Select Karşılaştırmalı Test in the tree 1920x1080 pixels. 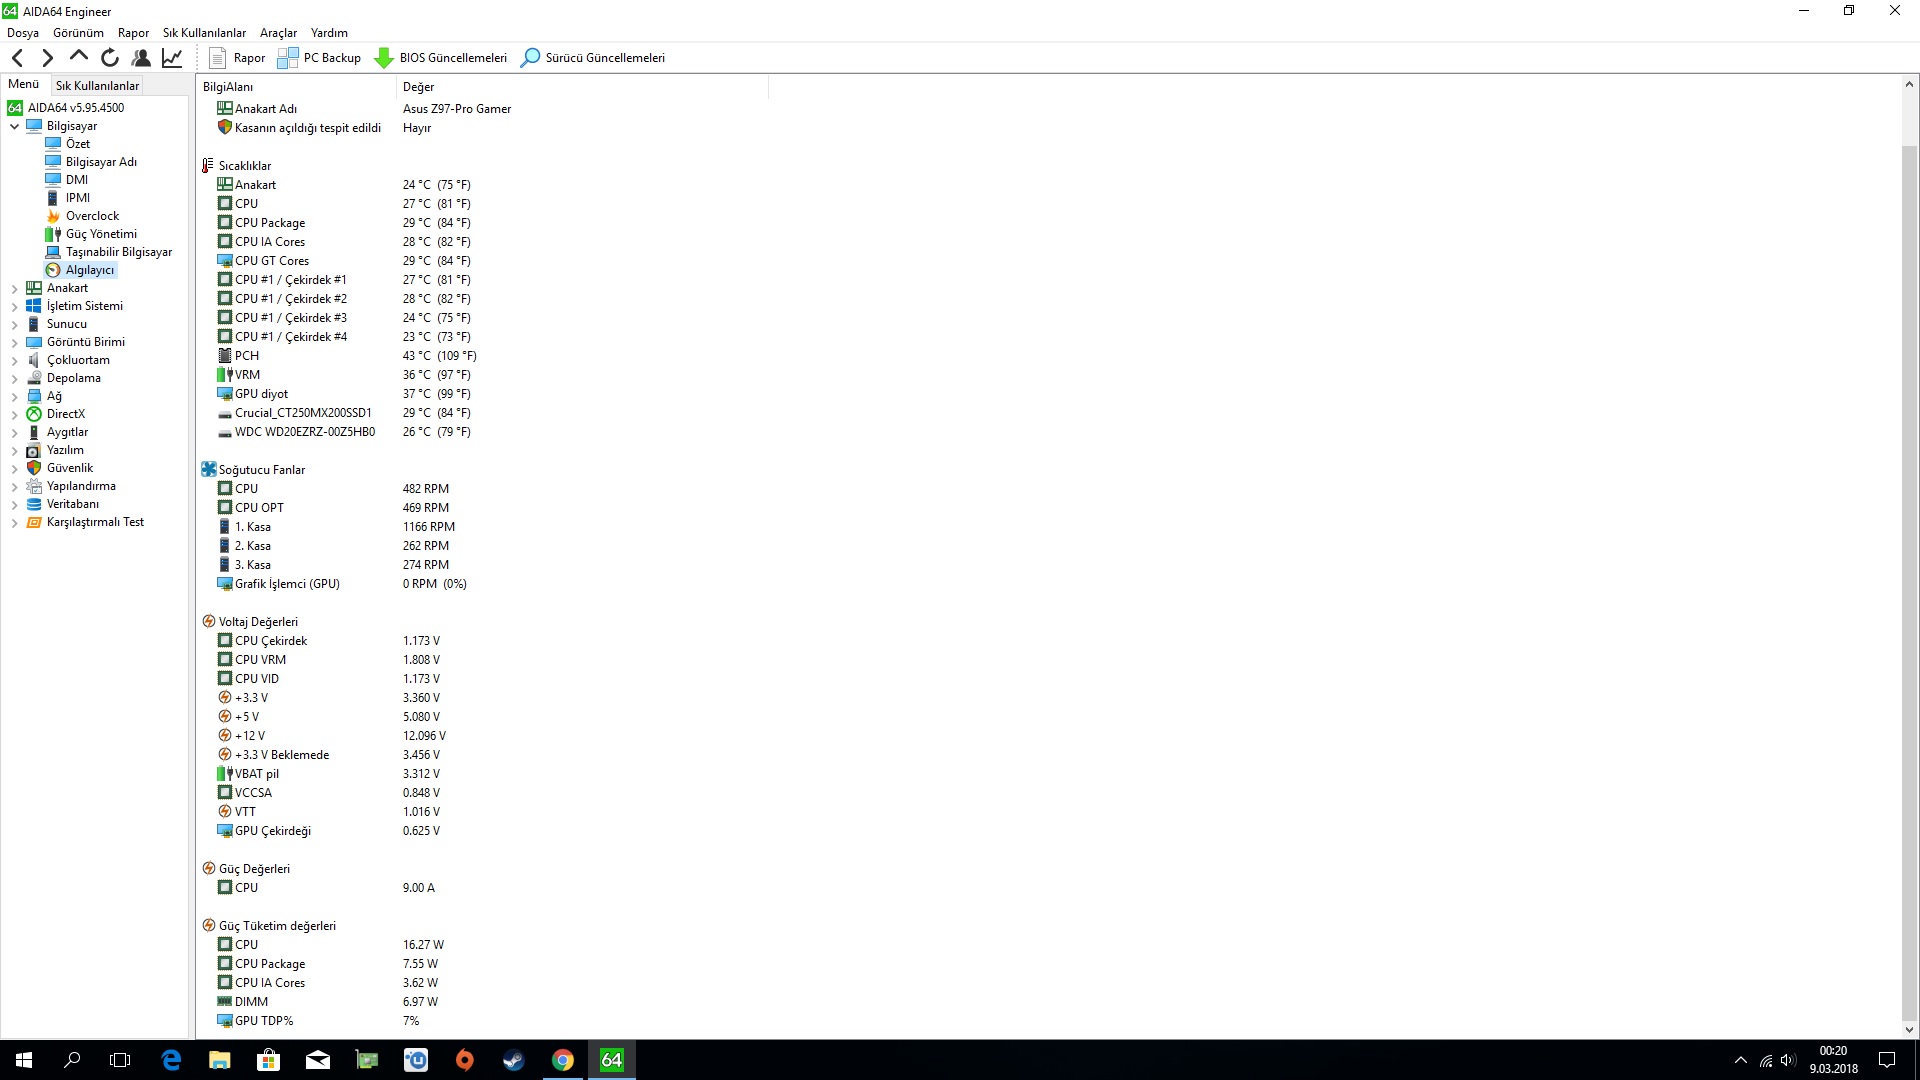pyautogui.click(x=95, y=522)
